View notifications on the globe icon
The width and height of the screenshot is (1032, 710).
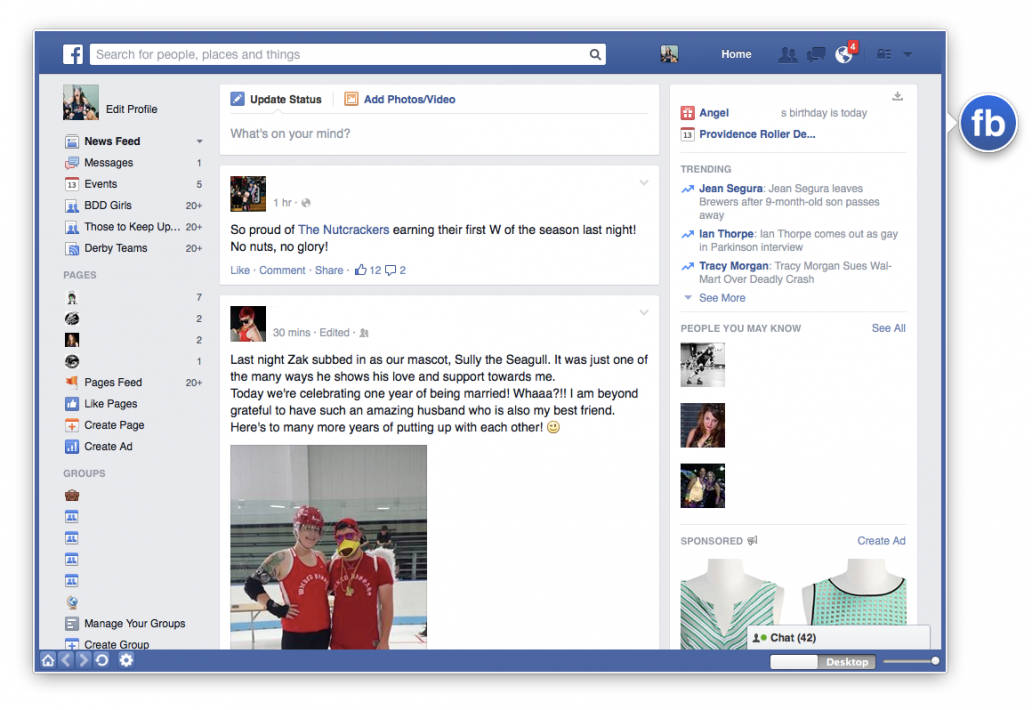[x=844, y=55]
